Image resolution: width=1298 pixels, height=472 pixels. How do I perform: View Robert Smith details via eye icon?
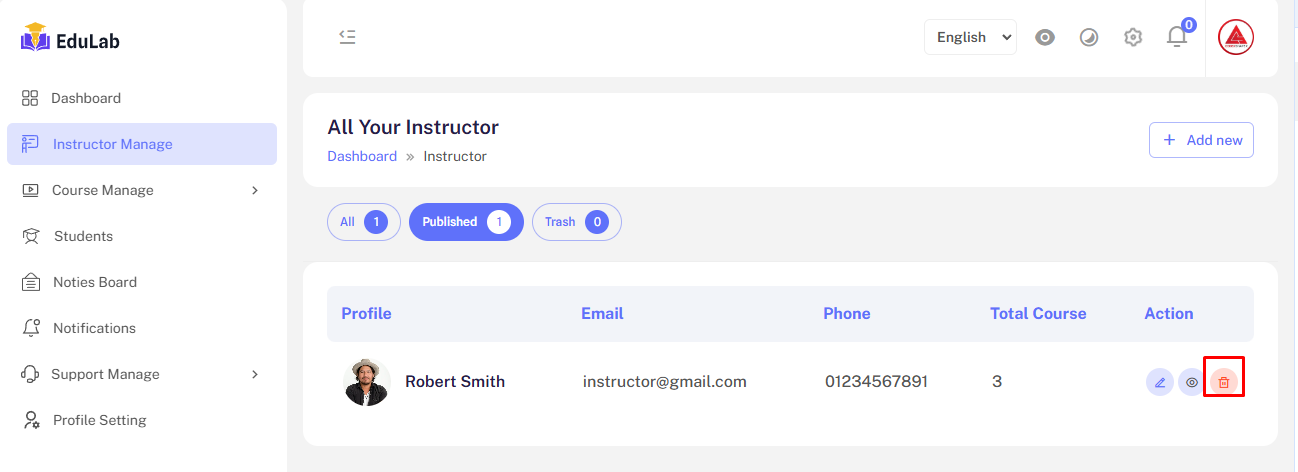coord(1191,382)
